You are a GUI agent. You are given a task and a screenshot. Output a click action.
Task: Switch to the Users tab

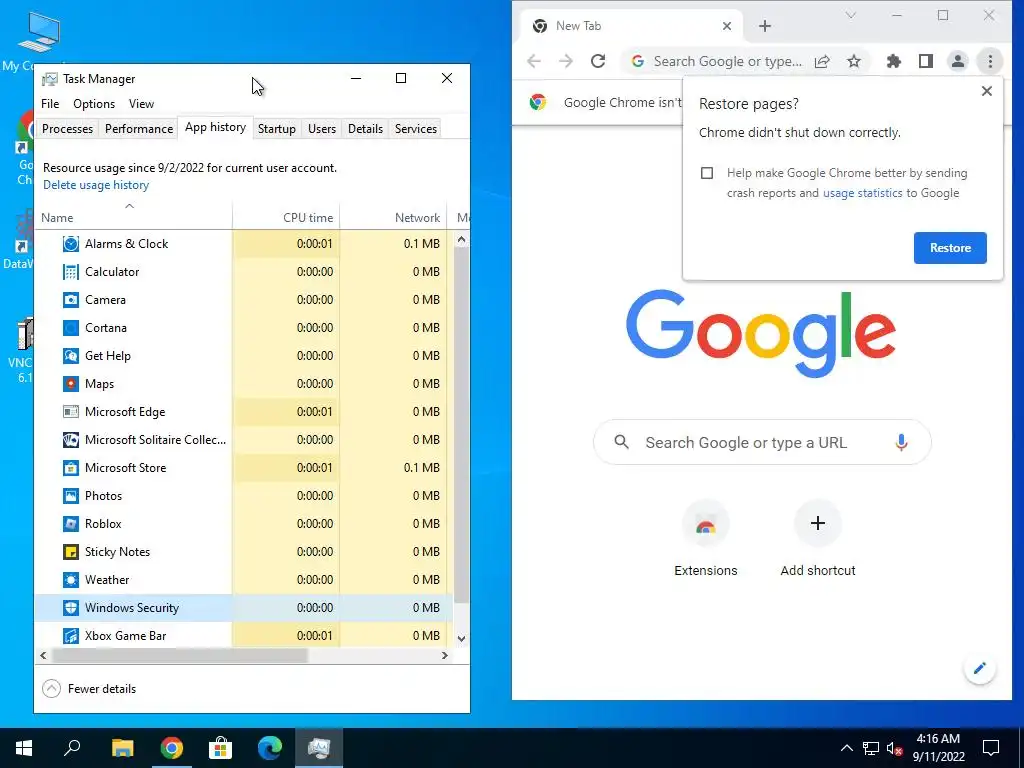coord(321,129)
